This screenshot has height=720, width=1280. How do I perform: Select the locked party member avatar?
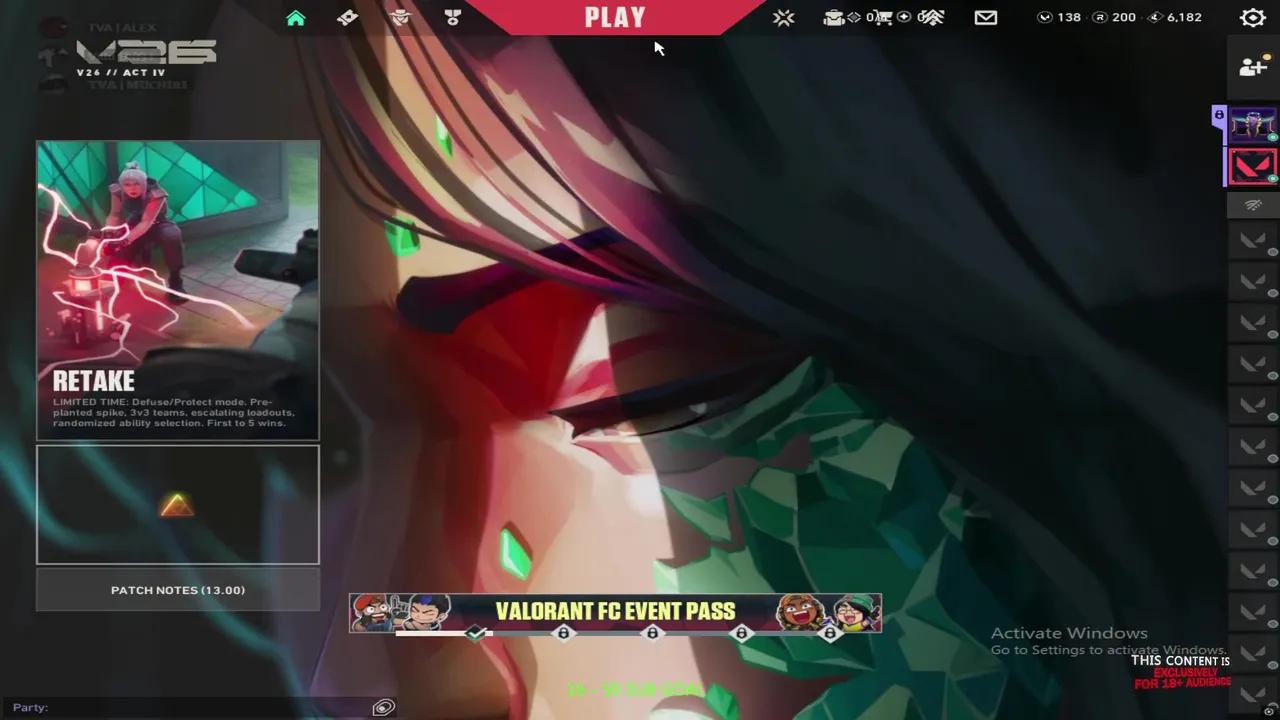[1252, 125]
